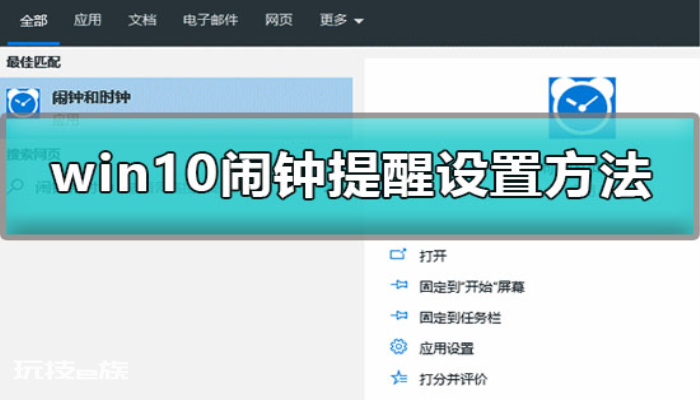Click the alarm clock icon beside 闹钟和时钟
The image size is (700, 400).
[23, 102]
